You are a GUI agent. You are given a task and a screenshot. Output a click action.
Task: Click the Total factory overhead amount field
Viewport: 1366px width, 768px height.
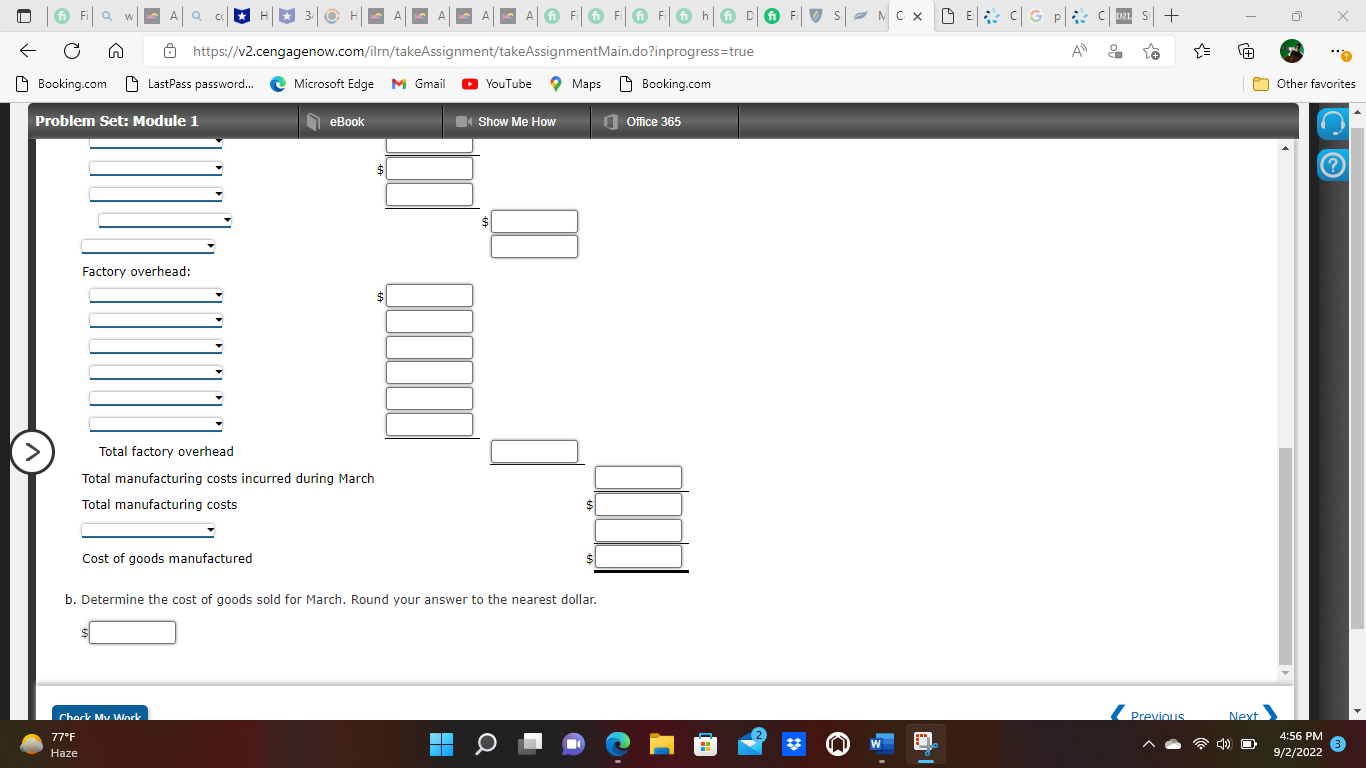534,451
